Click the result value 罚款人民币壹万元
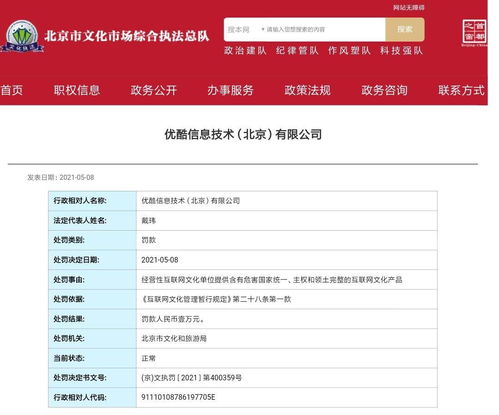 point(173,319)
